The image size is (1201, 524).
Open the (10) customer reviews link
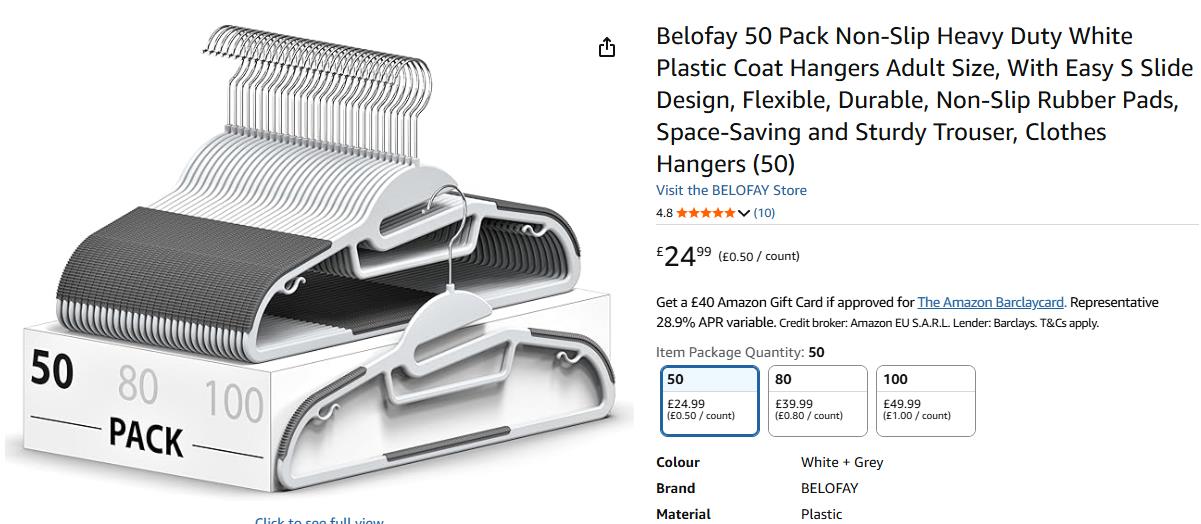click(764, 213)
